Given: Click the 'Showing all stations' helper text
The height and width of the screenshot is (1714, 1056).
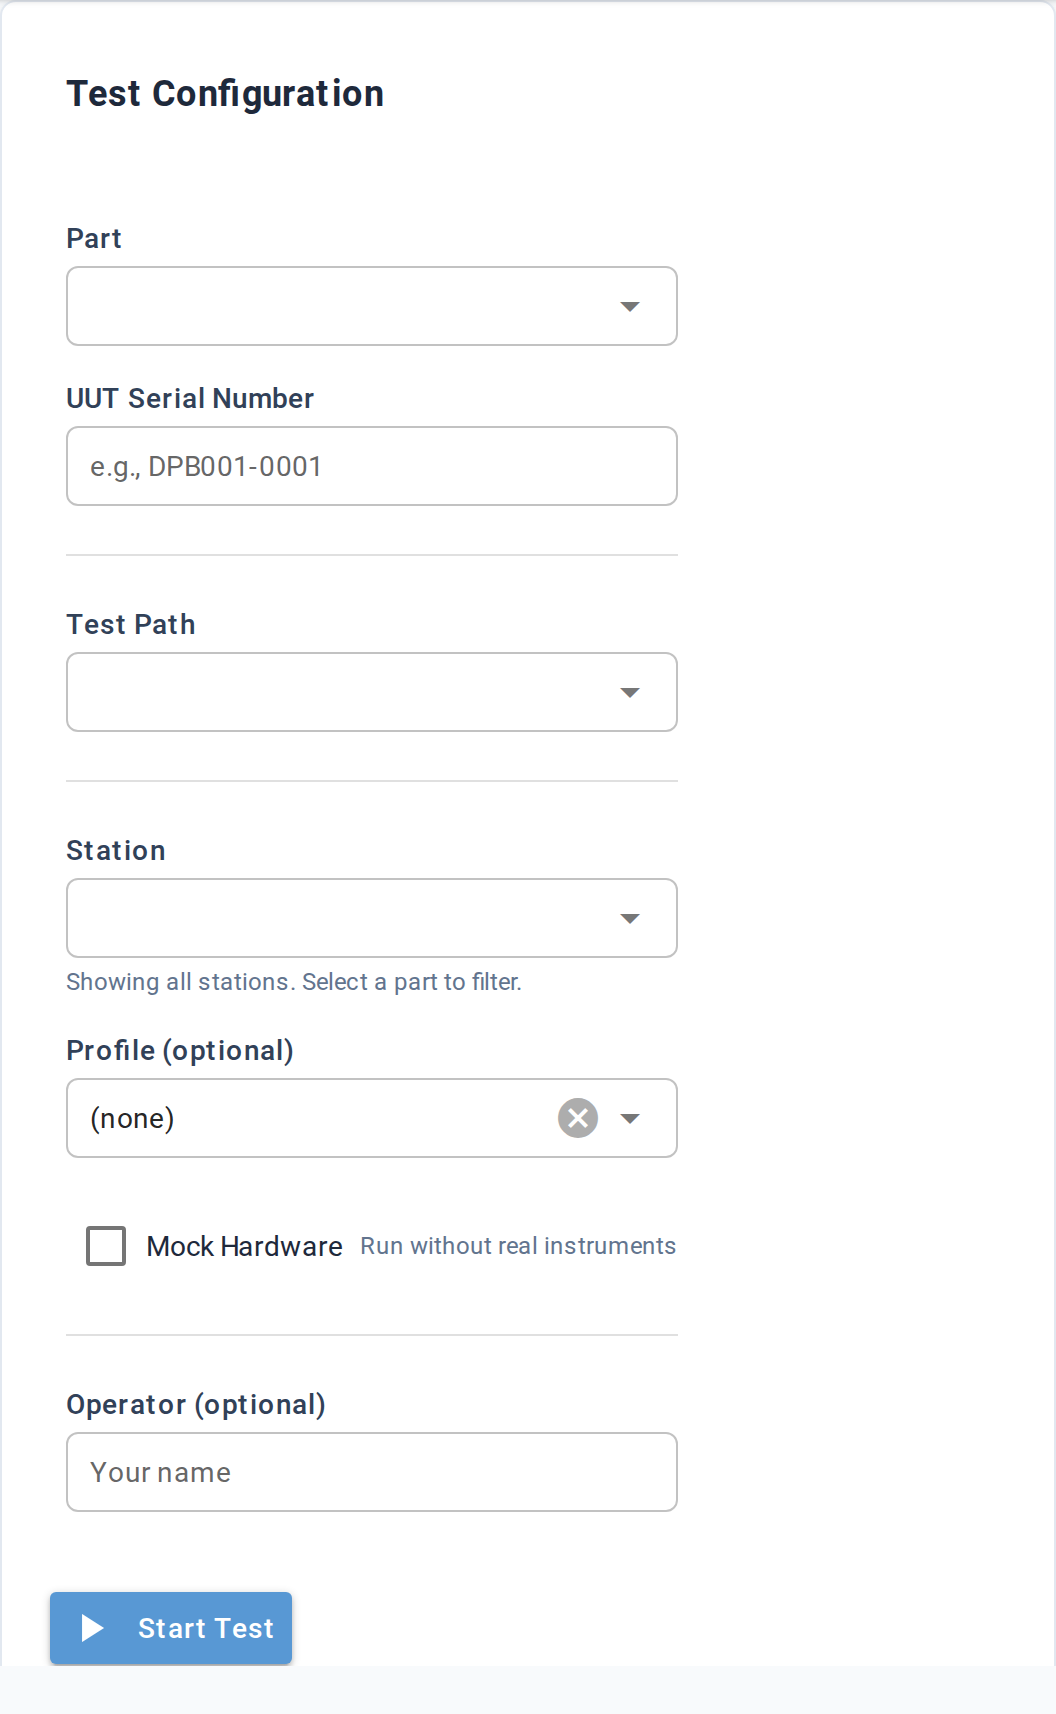Looking at the screenshot, I should [294, 982].
